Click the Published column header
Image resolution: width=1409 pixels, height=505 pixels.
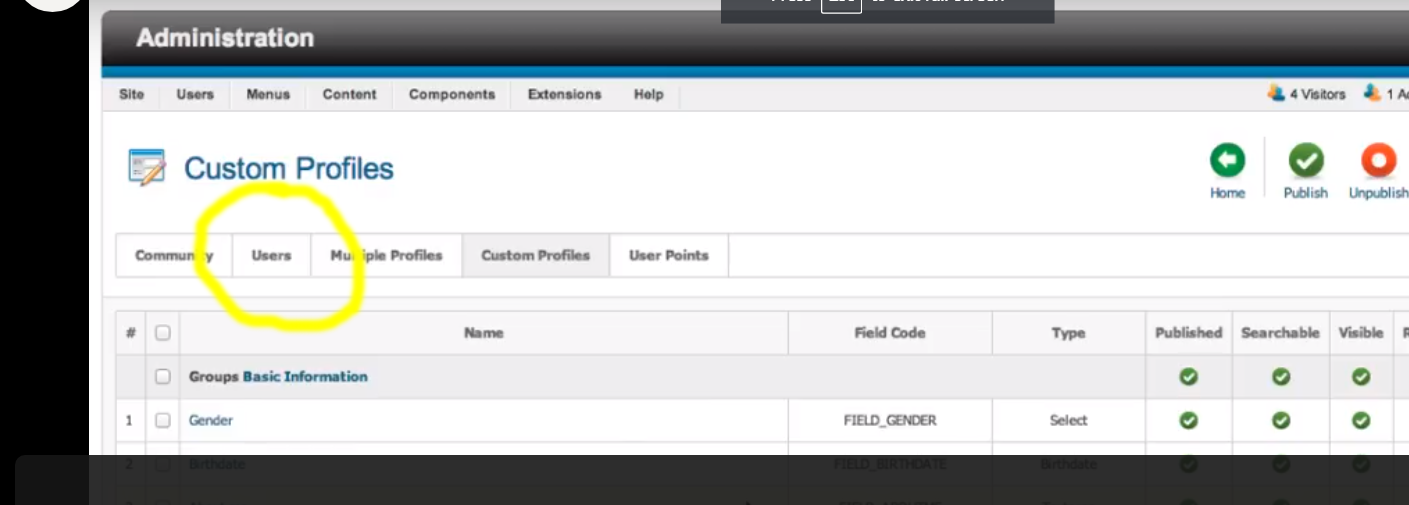coord(1188,333)
